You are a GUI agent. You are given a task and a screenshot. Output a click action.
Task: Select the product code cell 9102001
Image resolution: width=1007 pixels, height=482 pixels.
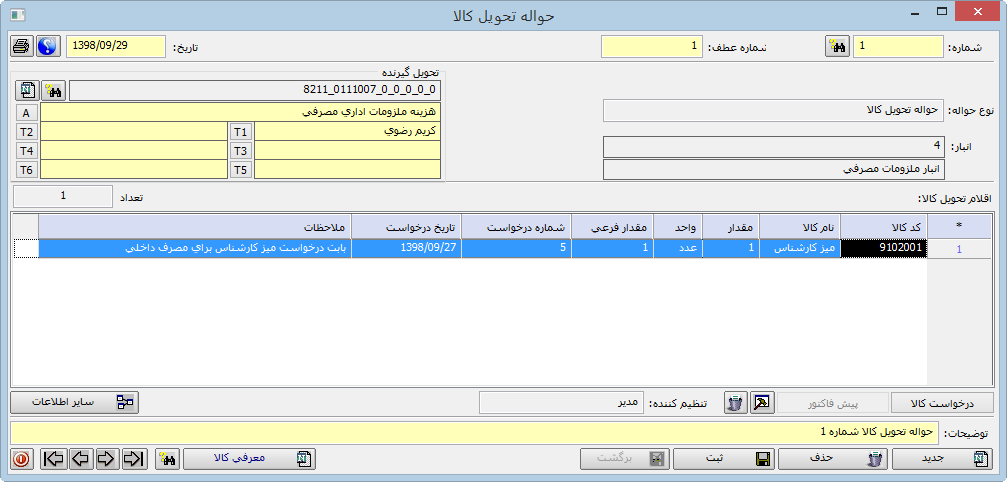tap(885, 249)
